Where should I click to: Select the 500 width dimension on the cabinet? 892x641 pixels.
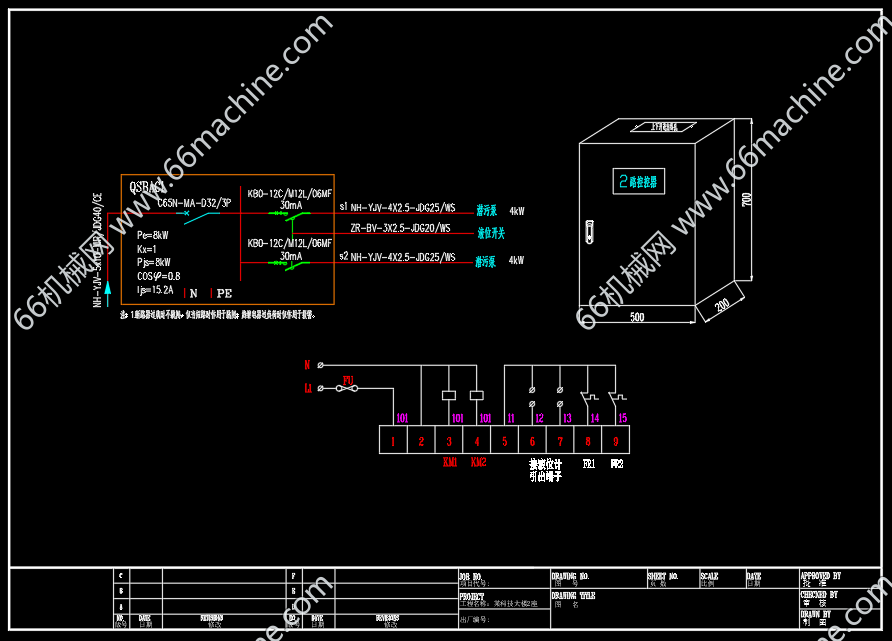pyautogui.click(x=637, y=317)
